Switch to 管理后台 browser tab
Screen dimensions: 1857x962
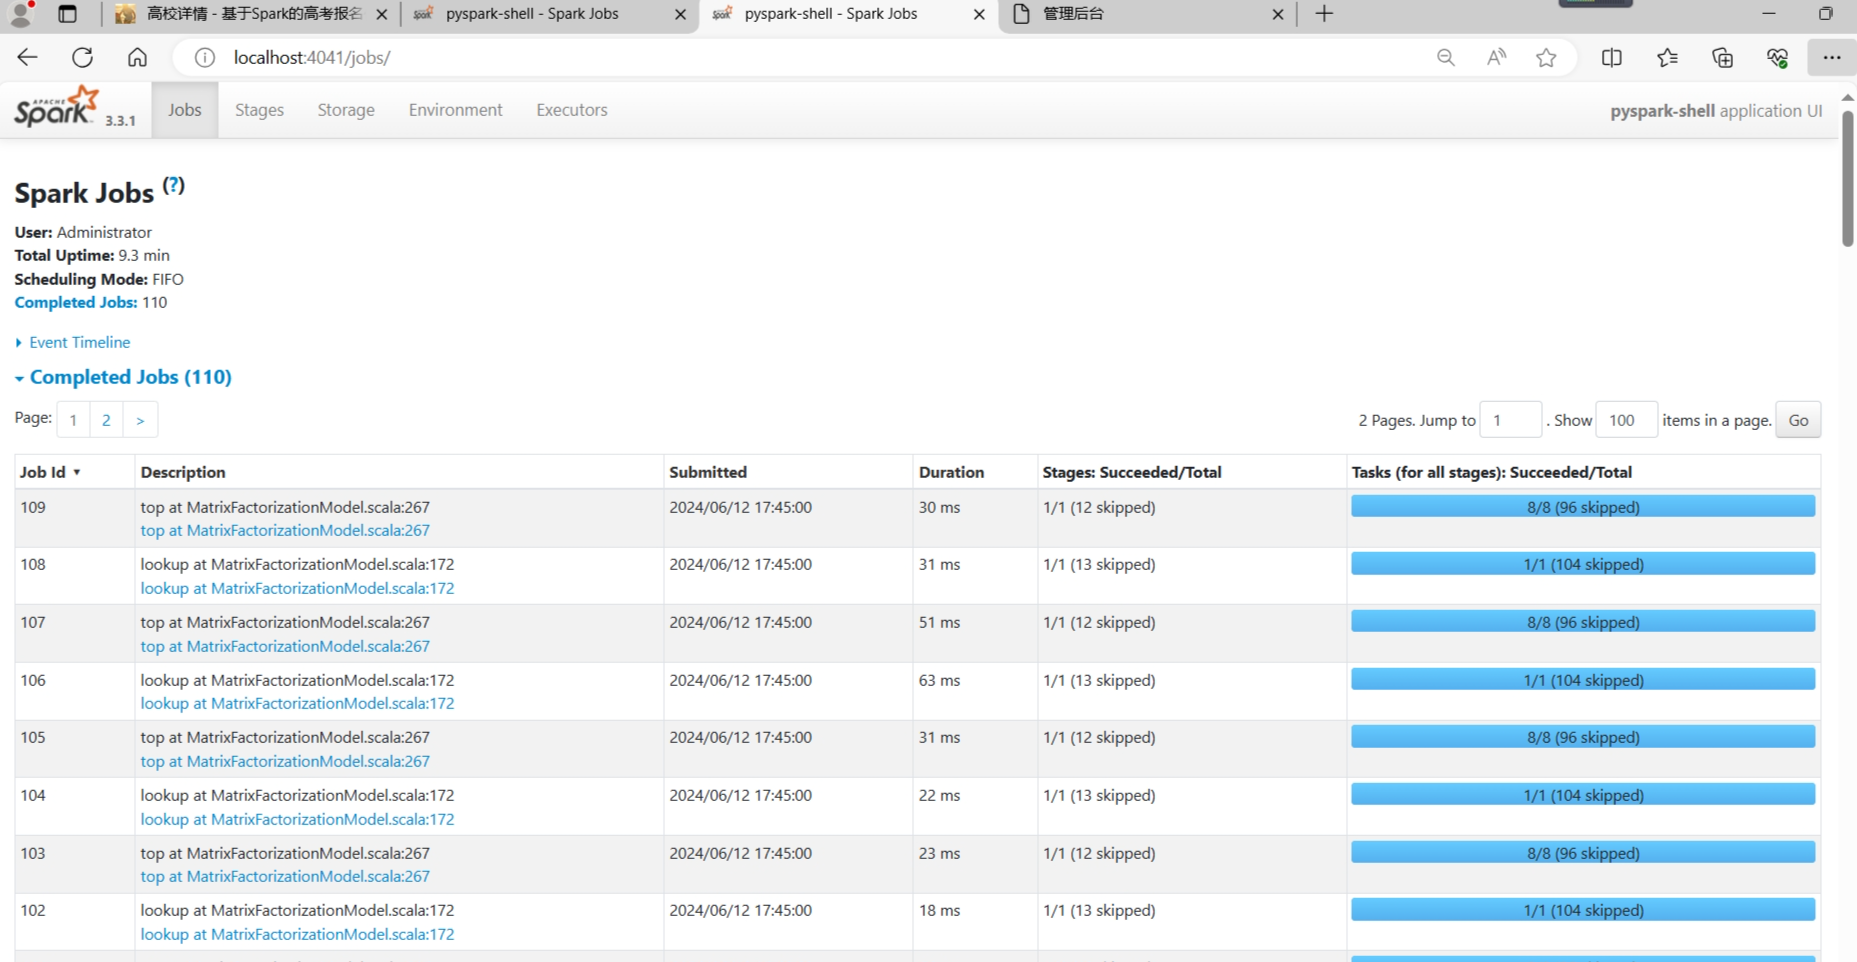click(1146, 14)
